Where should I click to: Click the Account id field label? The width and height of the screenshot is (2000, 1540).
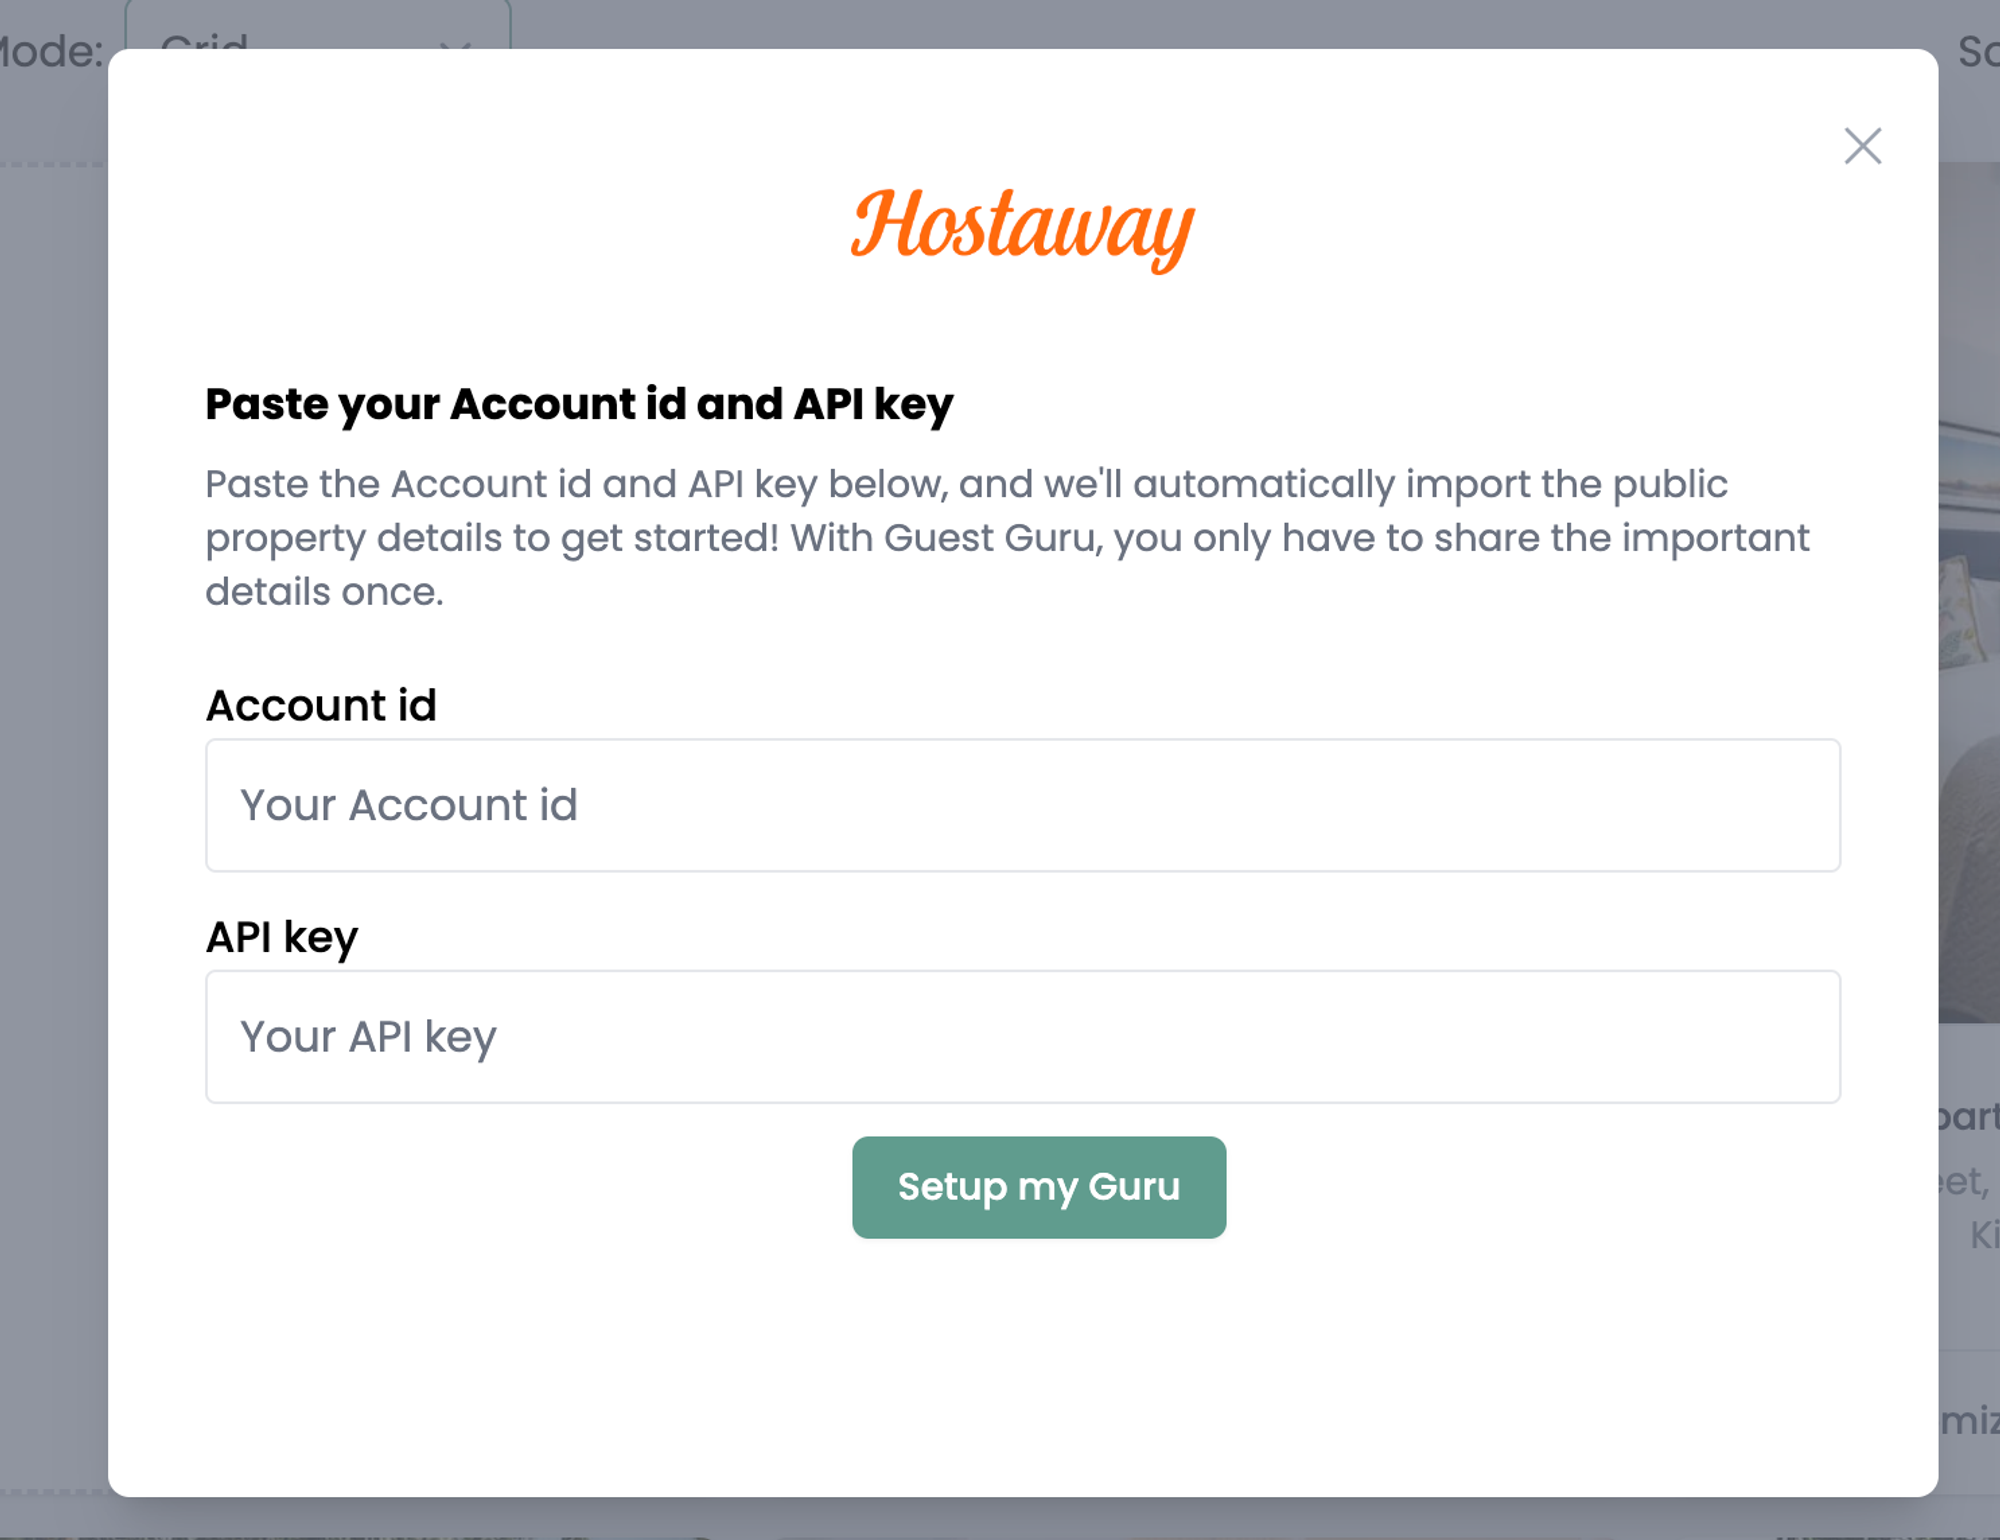(x=321, y=705)
